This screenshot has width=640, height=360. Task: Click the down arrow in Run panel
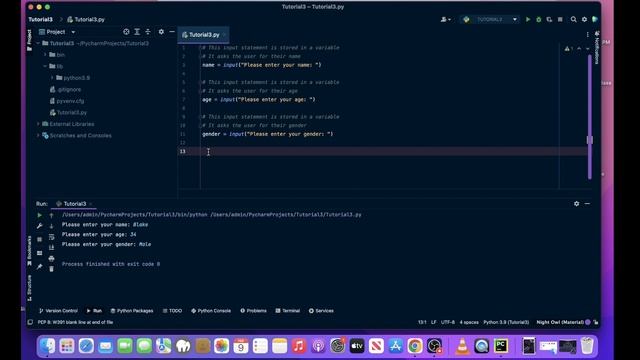(51, 226)
